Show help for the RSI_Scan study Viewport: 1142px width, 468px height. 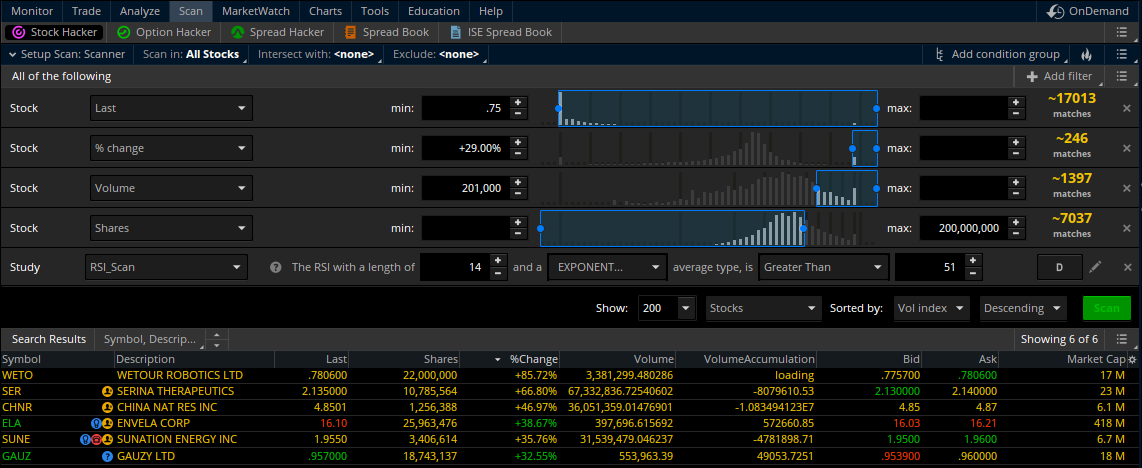click(x=275, y=267)
